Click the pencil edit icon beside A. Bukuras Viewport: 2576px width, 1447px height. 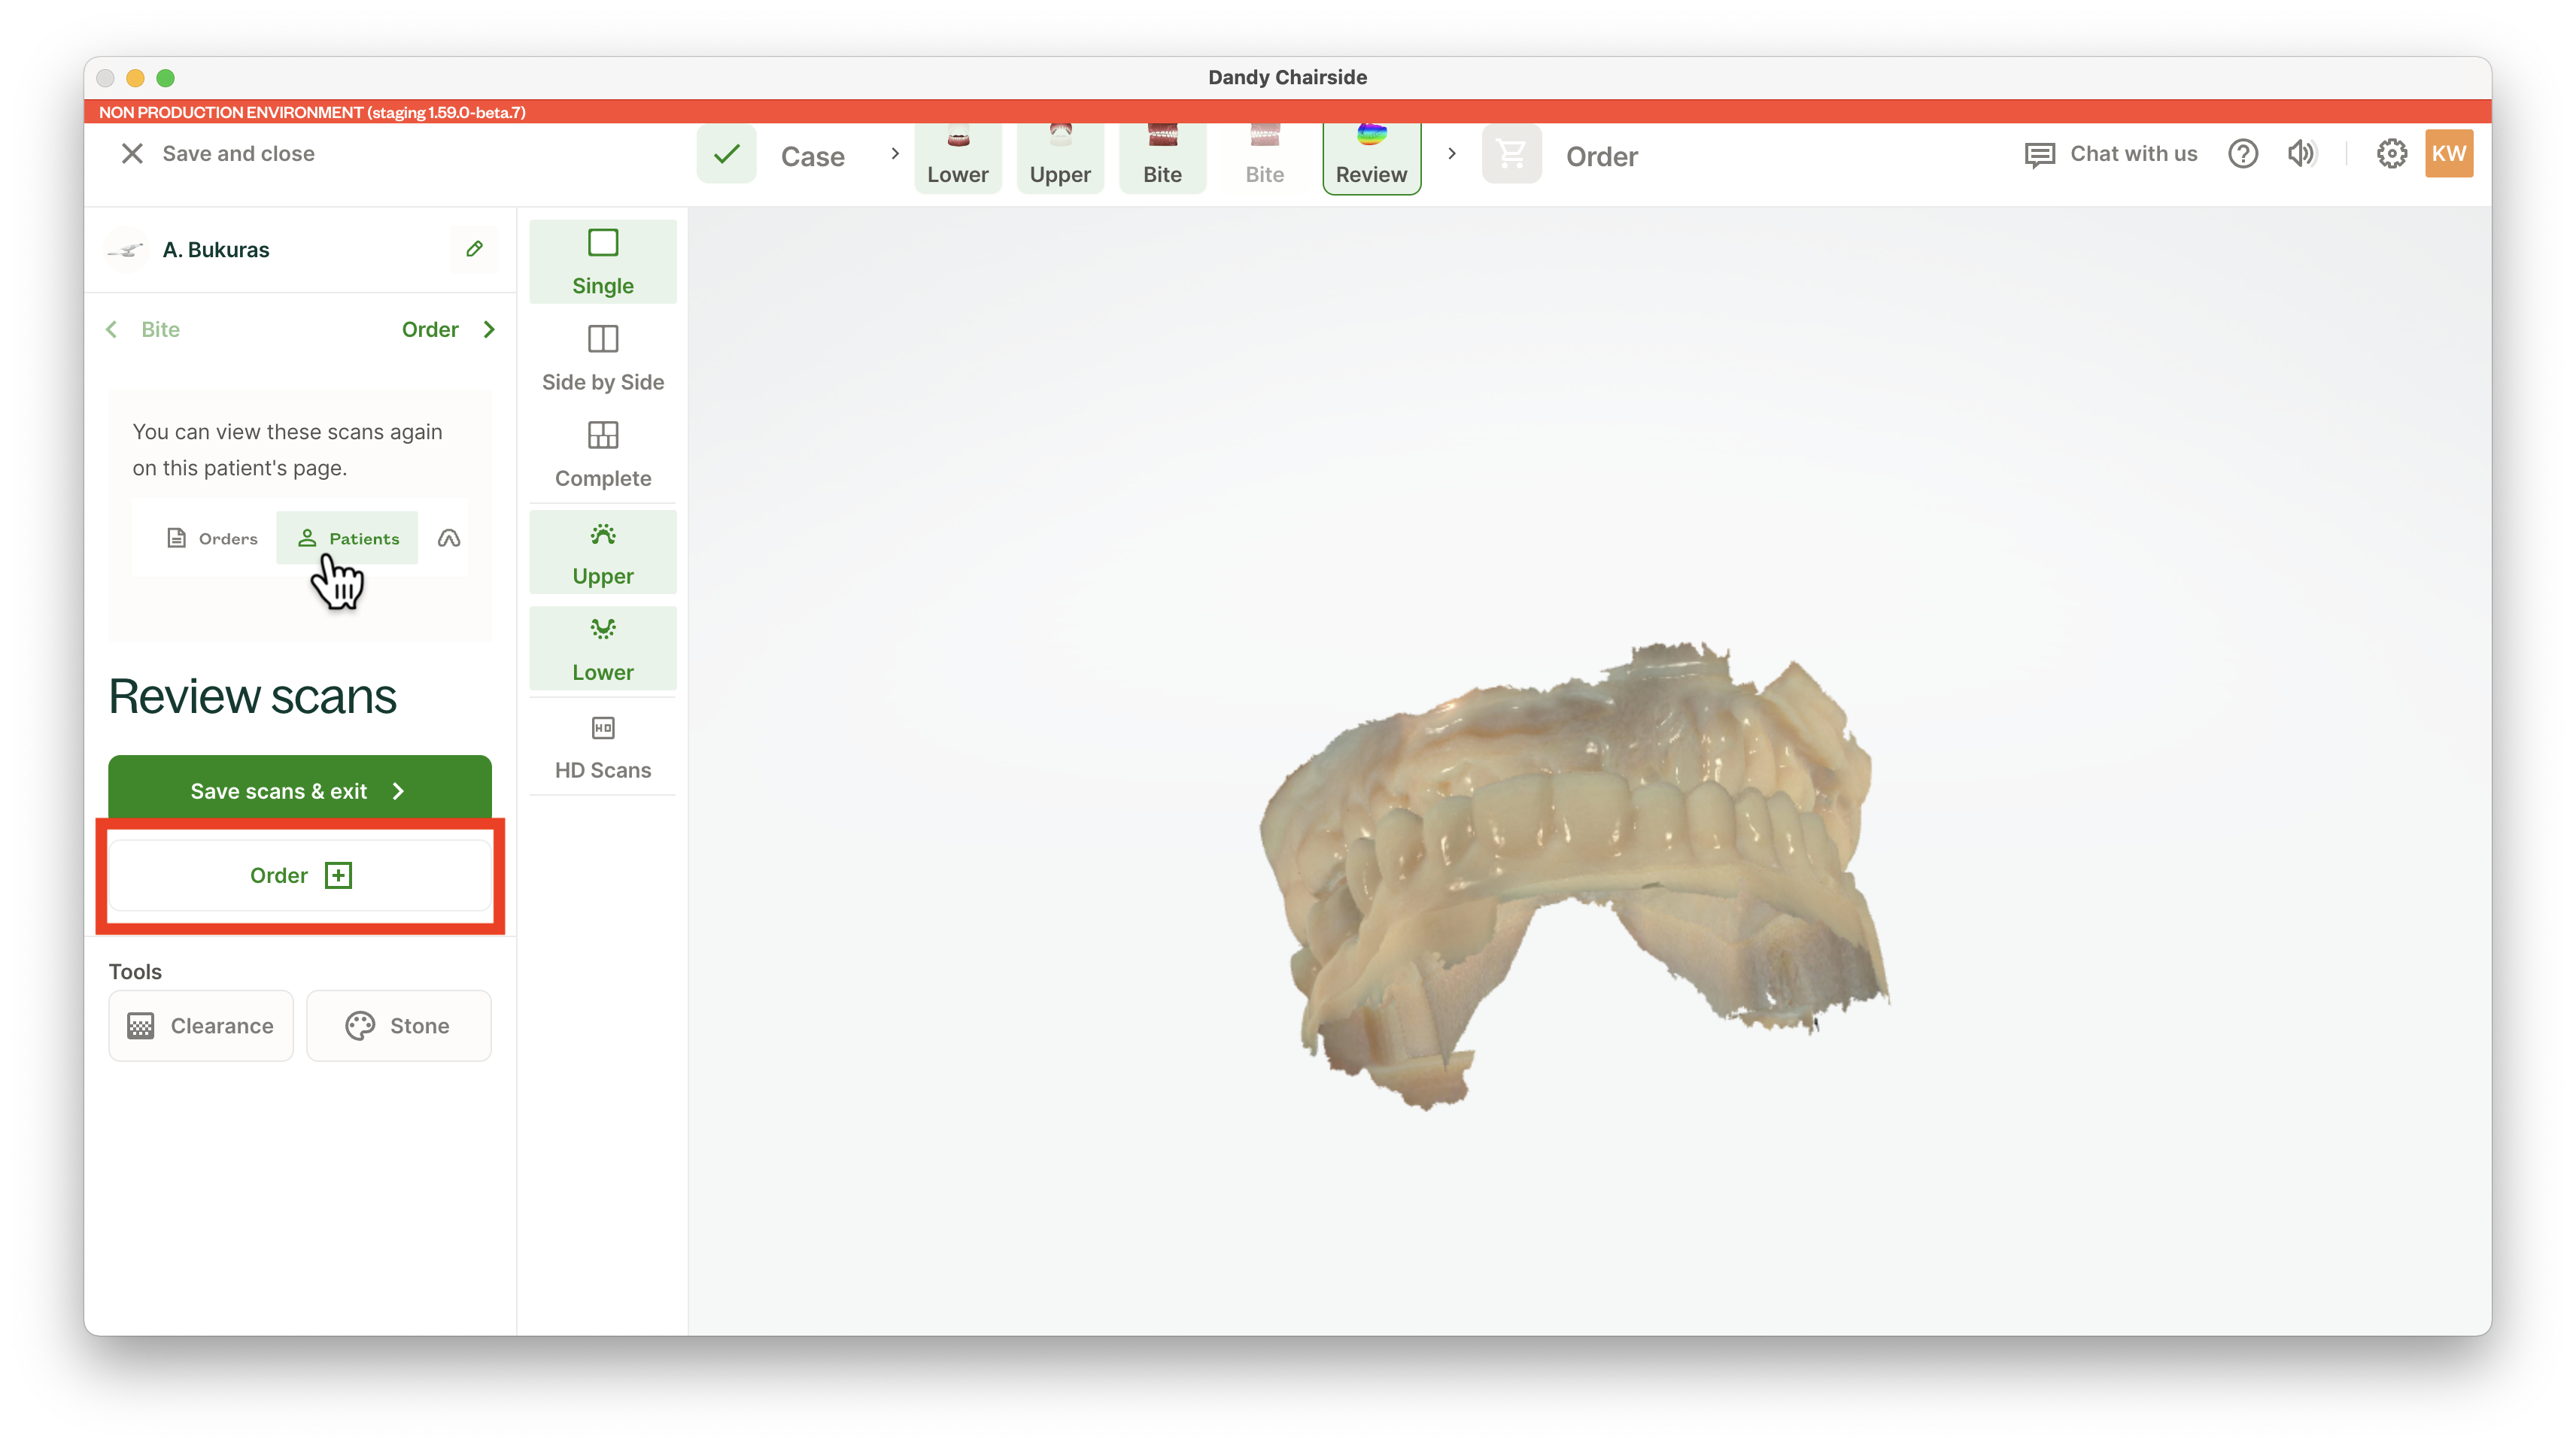474,249
